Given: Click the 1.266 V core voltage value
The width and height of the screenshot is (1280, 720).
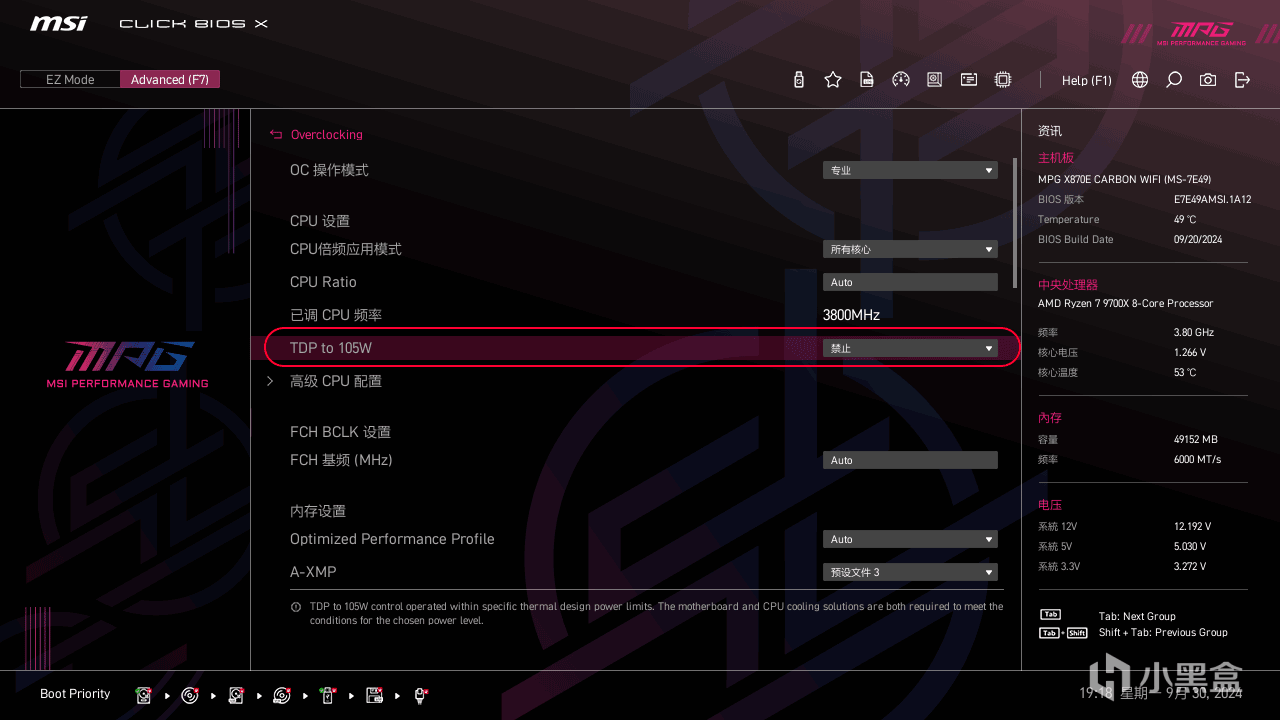Looking at the screenshot, I should 1190,352.
